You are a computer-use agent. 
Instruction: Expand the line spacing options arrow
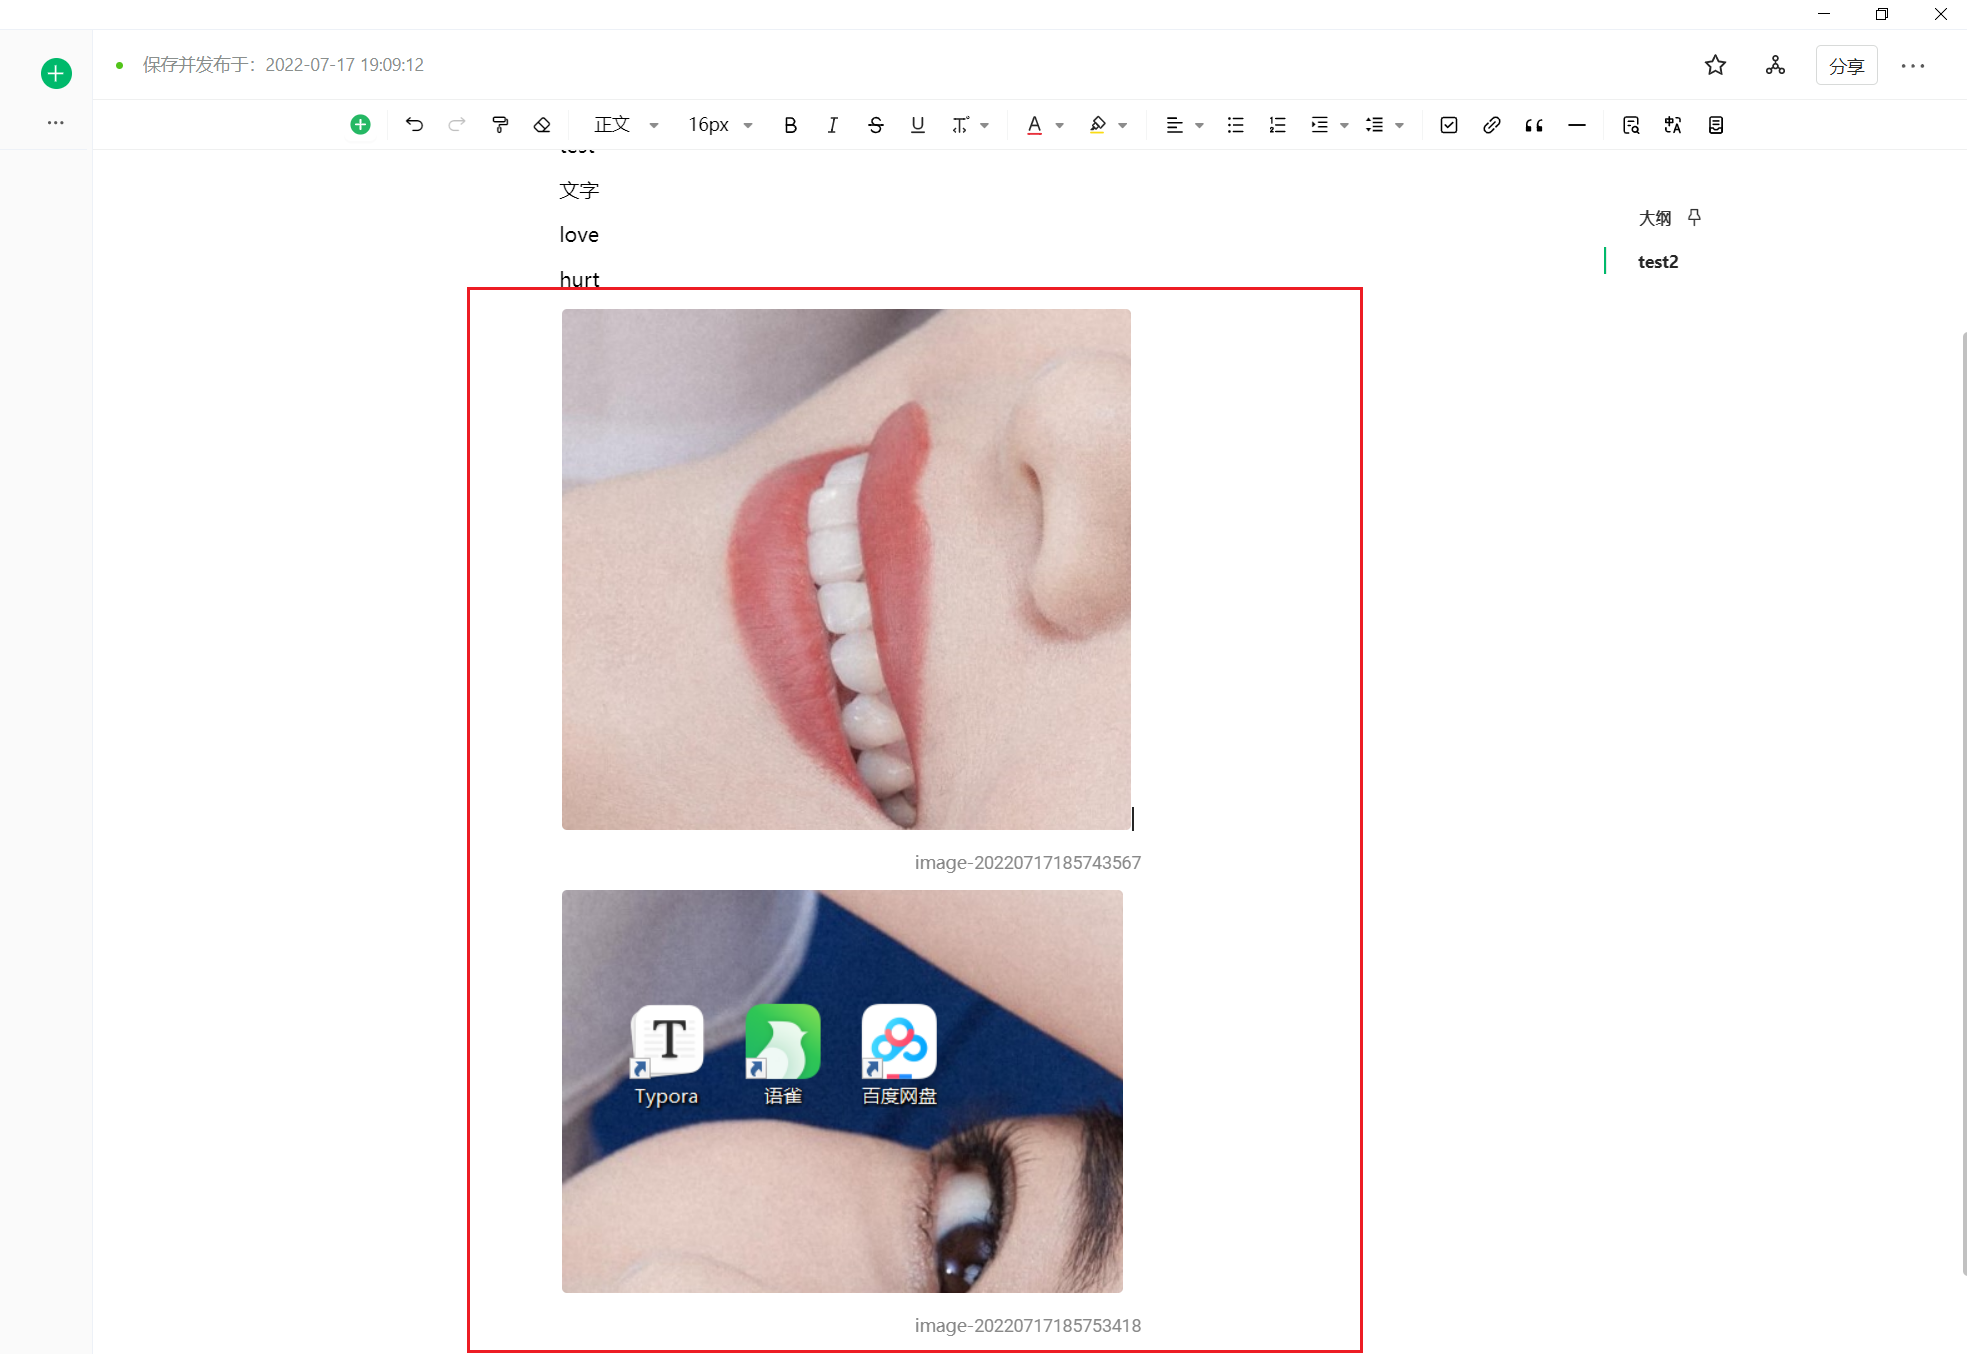tap(1400, 125)
